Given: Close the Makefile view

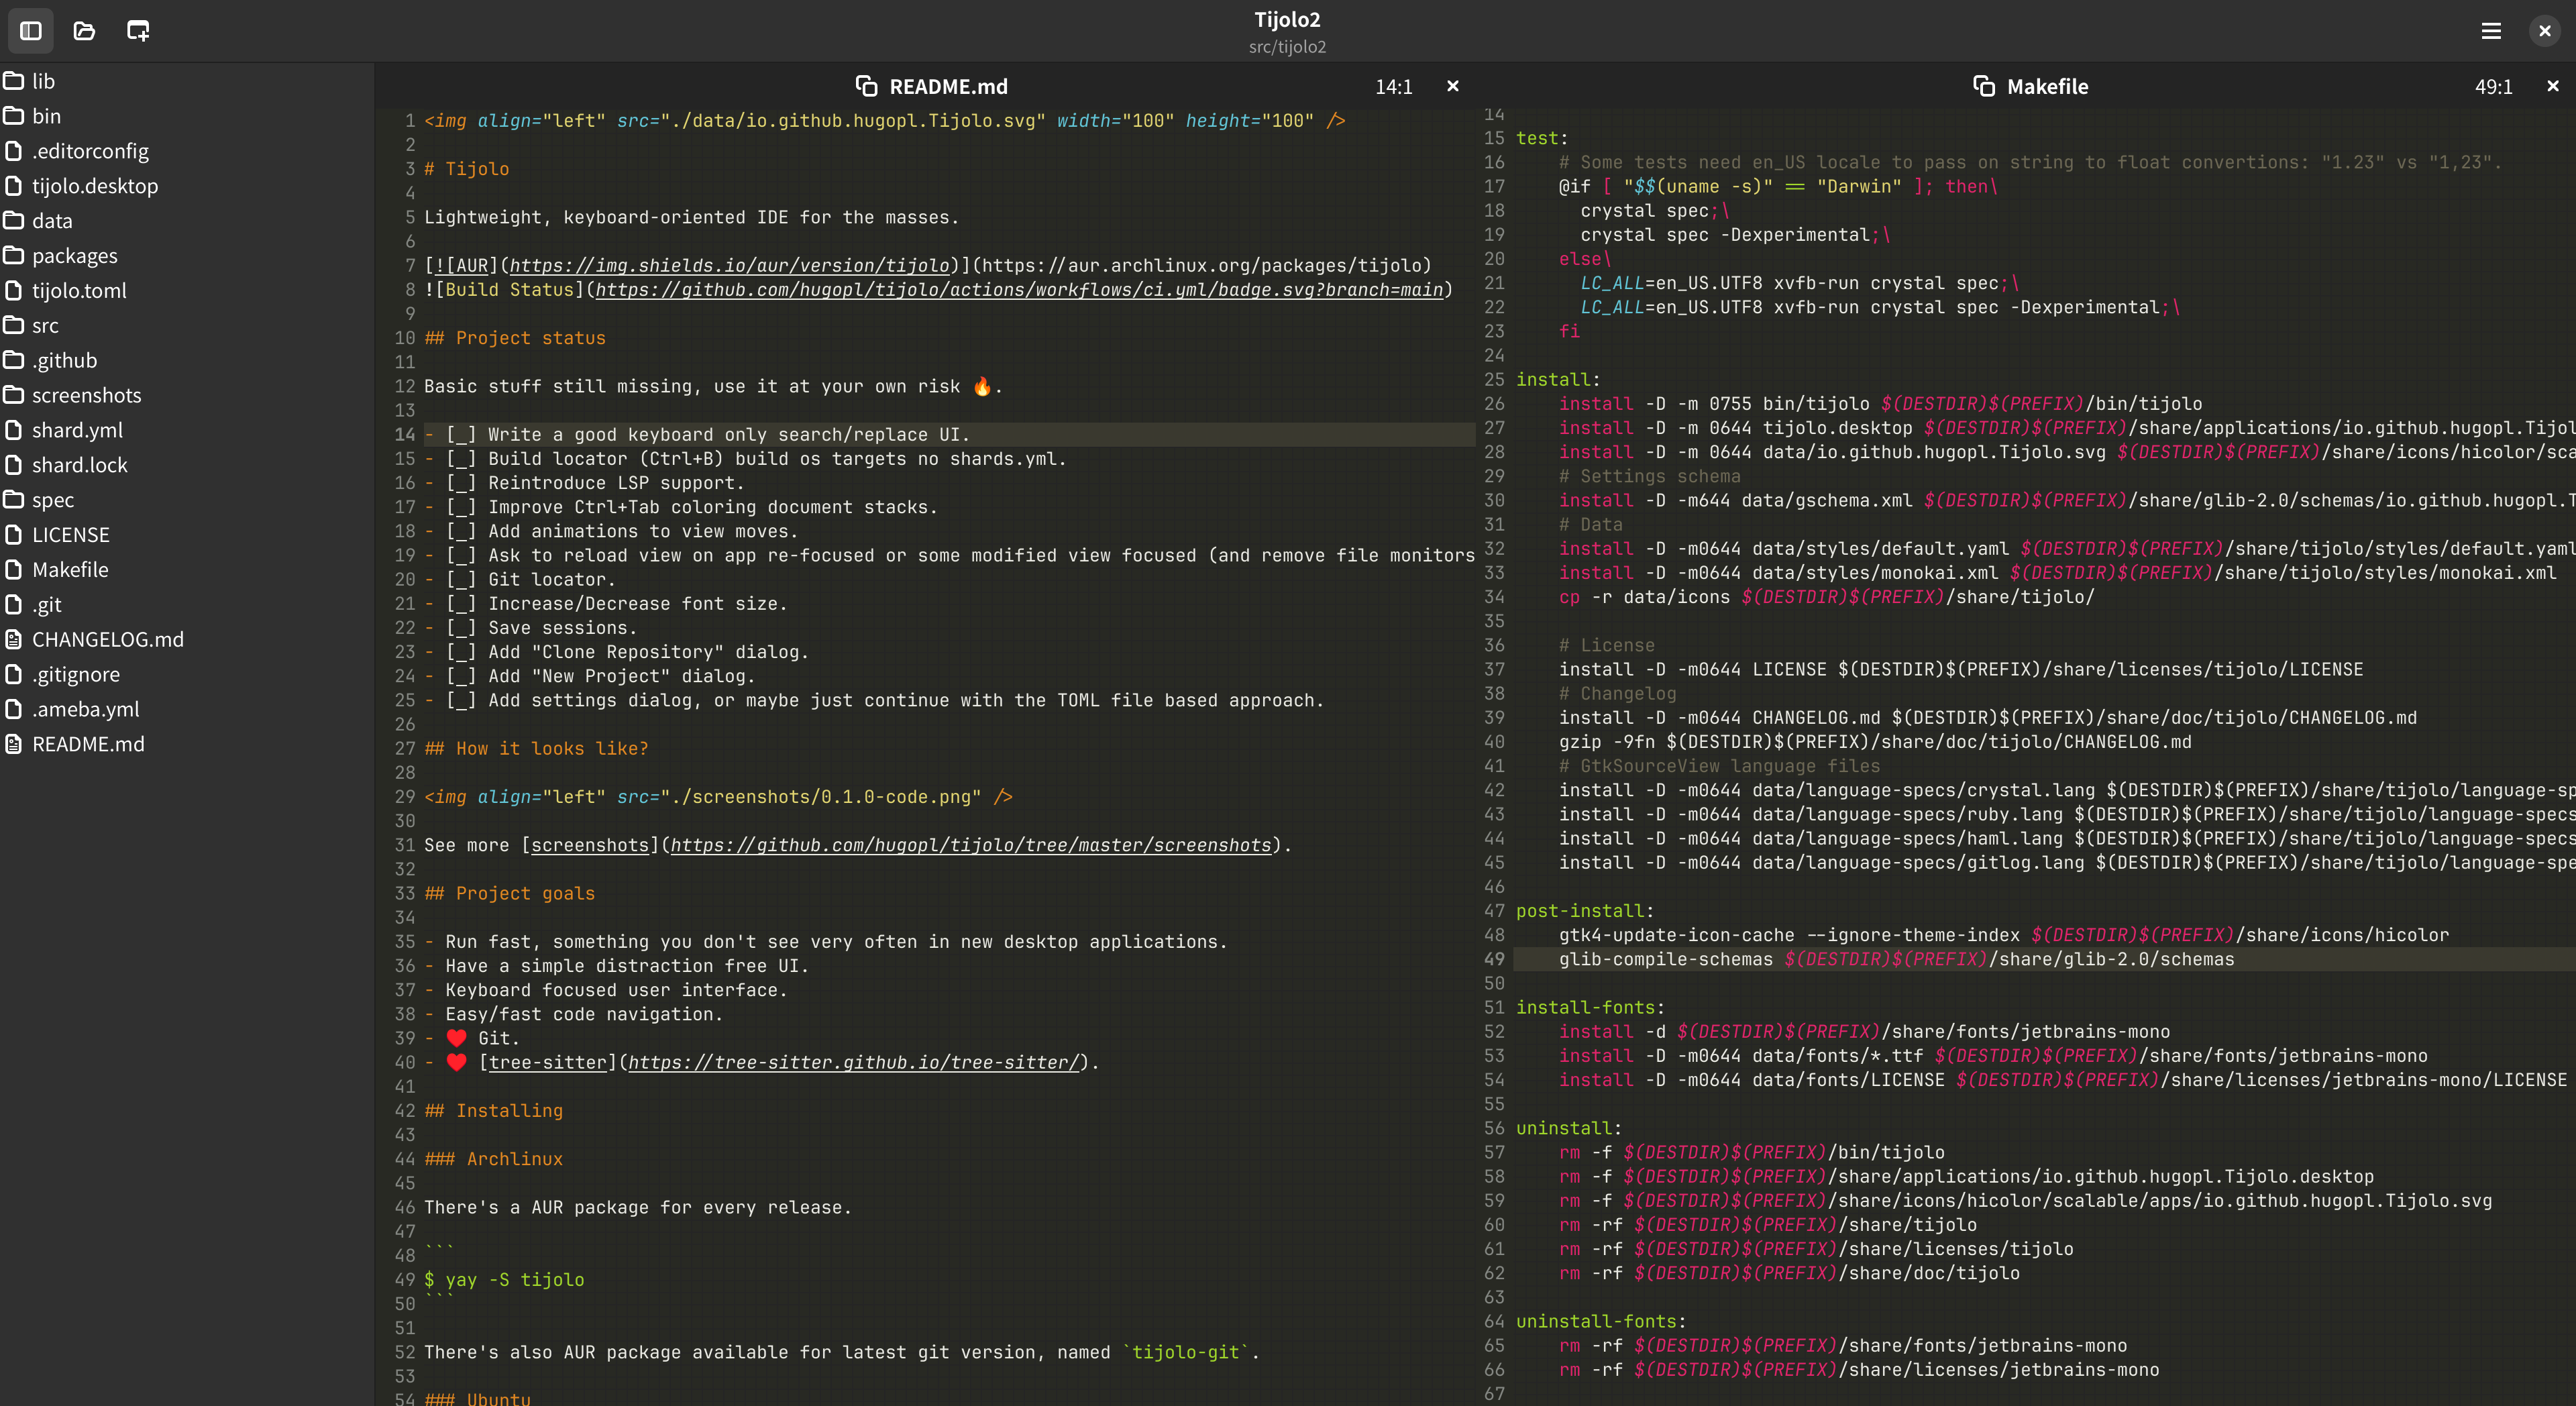Looking at the screenshot, I should [x=2553, y=86].
